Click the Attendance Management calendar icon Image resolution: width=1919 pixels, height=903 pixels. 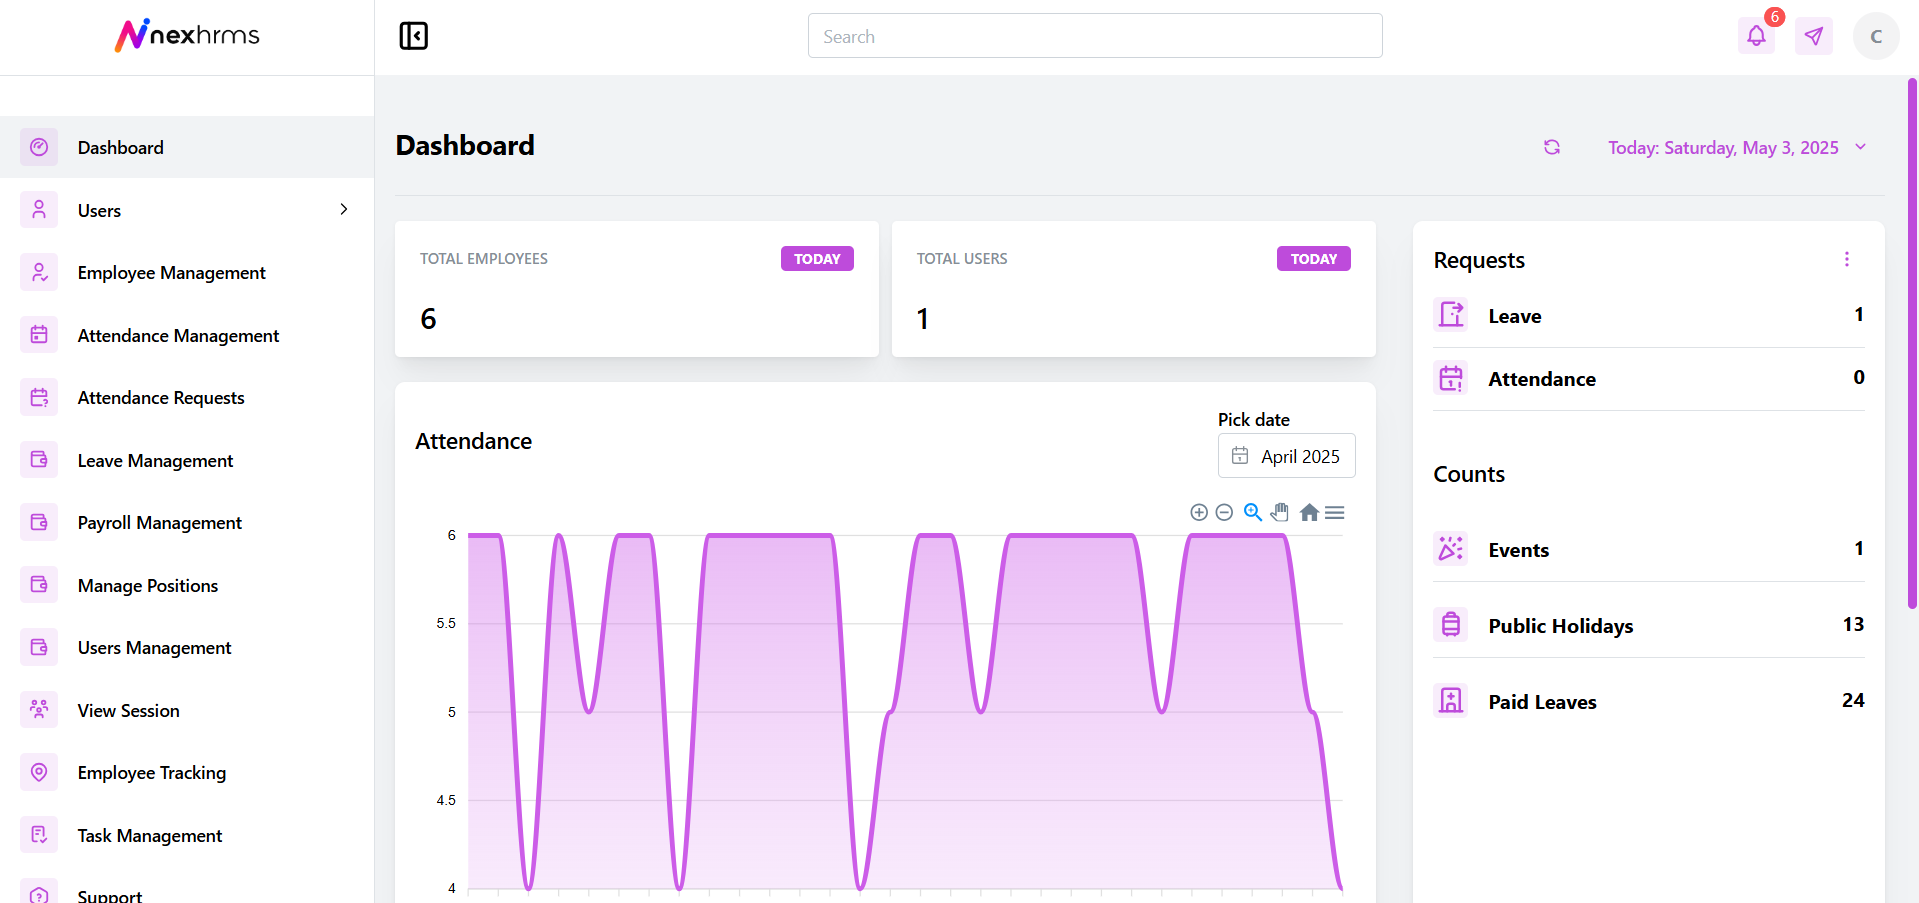39,335
